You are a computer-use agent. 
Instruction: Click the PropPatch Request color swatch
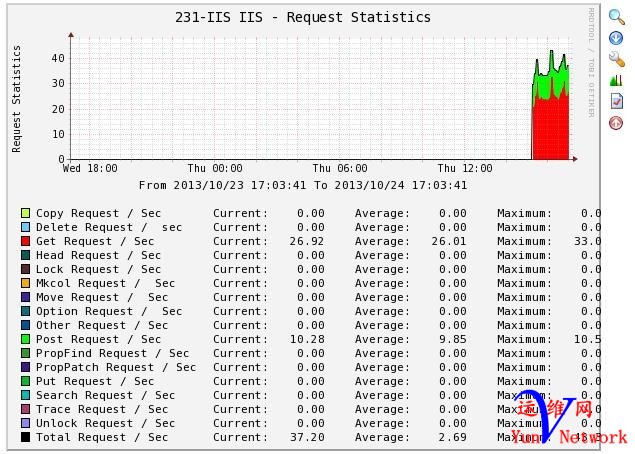[26, 367]
